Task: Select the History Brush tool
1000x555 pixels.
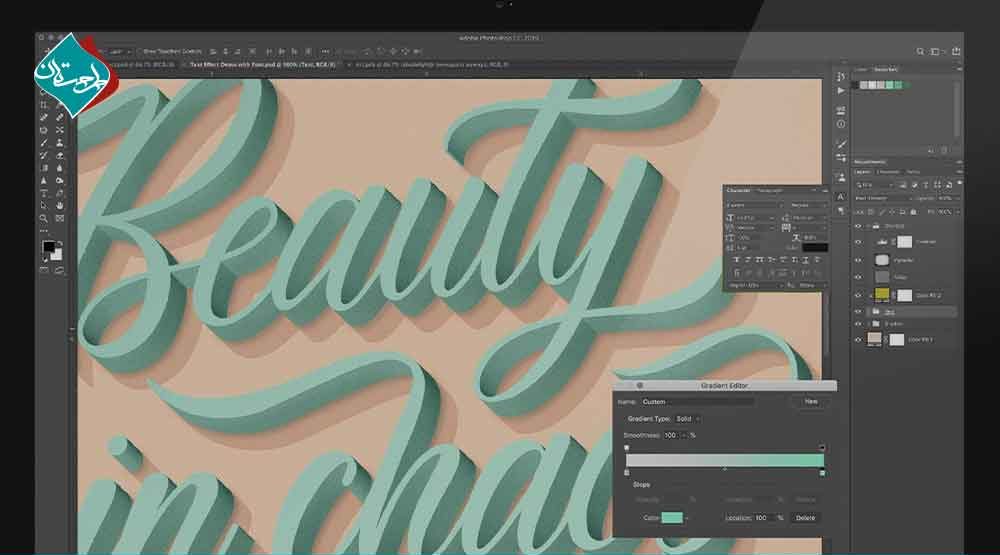Action: 44,156
